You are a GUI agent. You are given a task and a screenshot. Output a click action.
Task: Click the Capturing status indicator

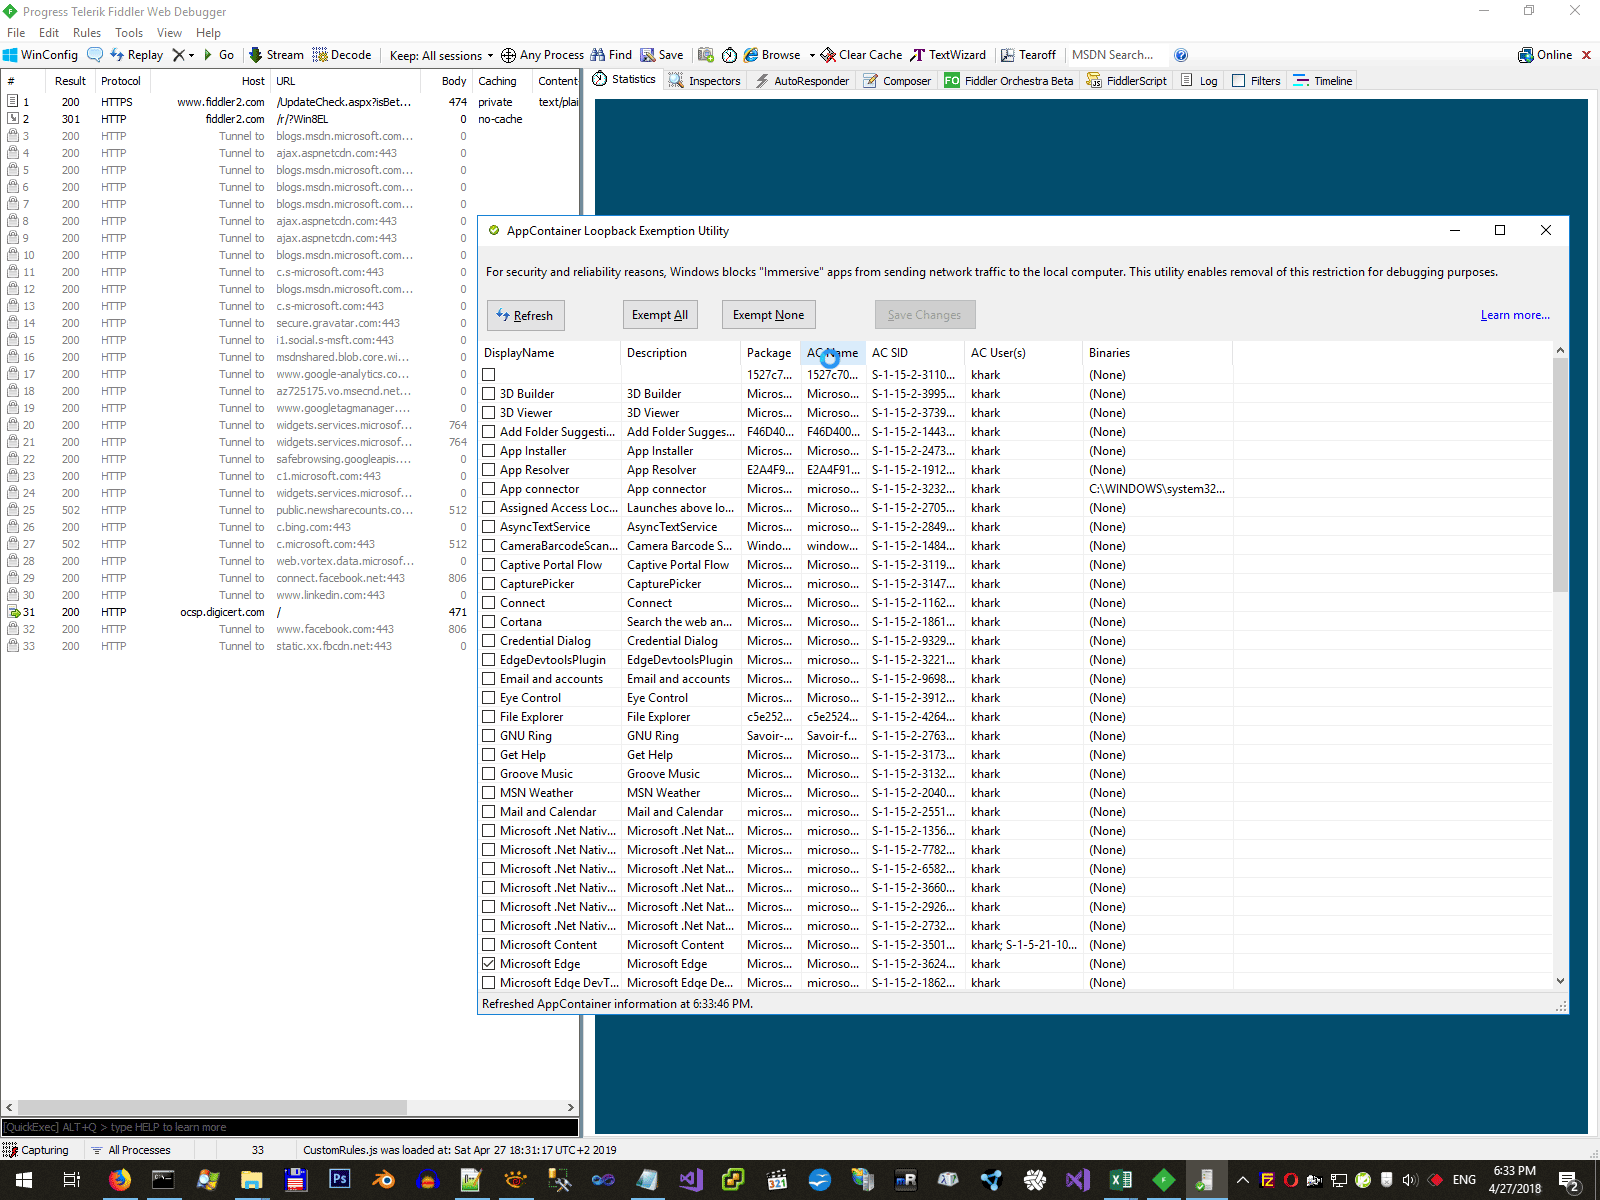[36, 1150]
